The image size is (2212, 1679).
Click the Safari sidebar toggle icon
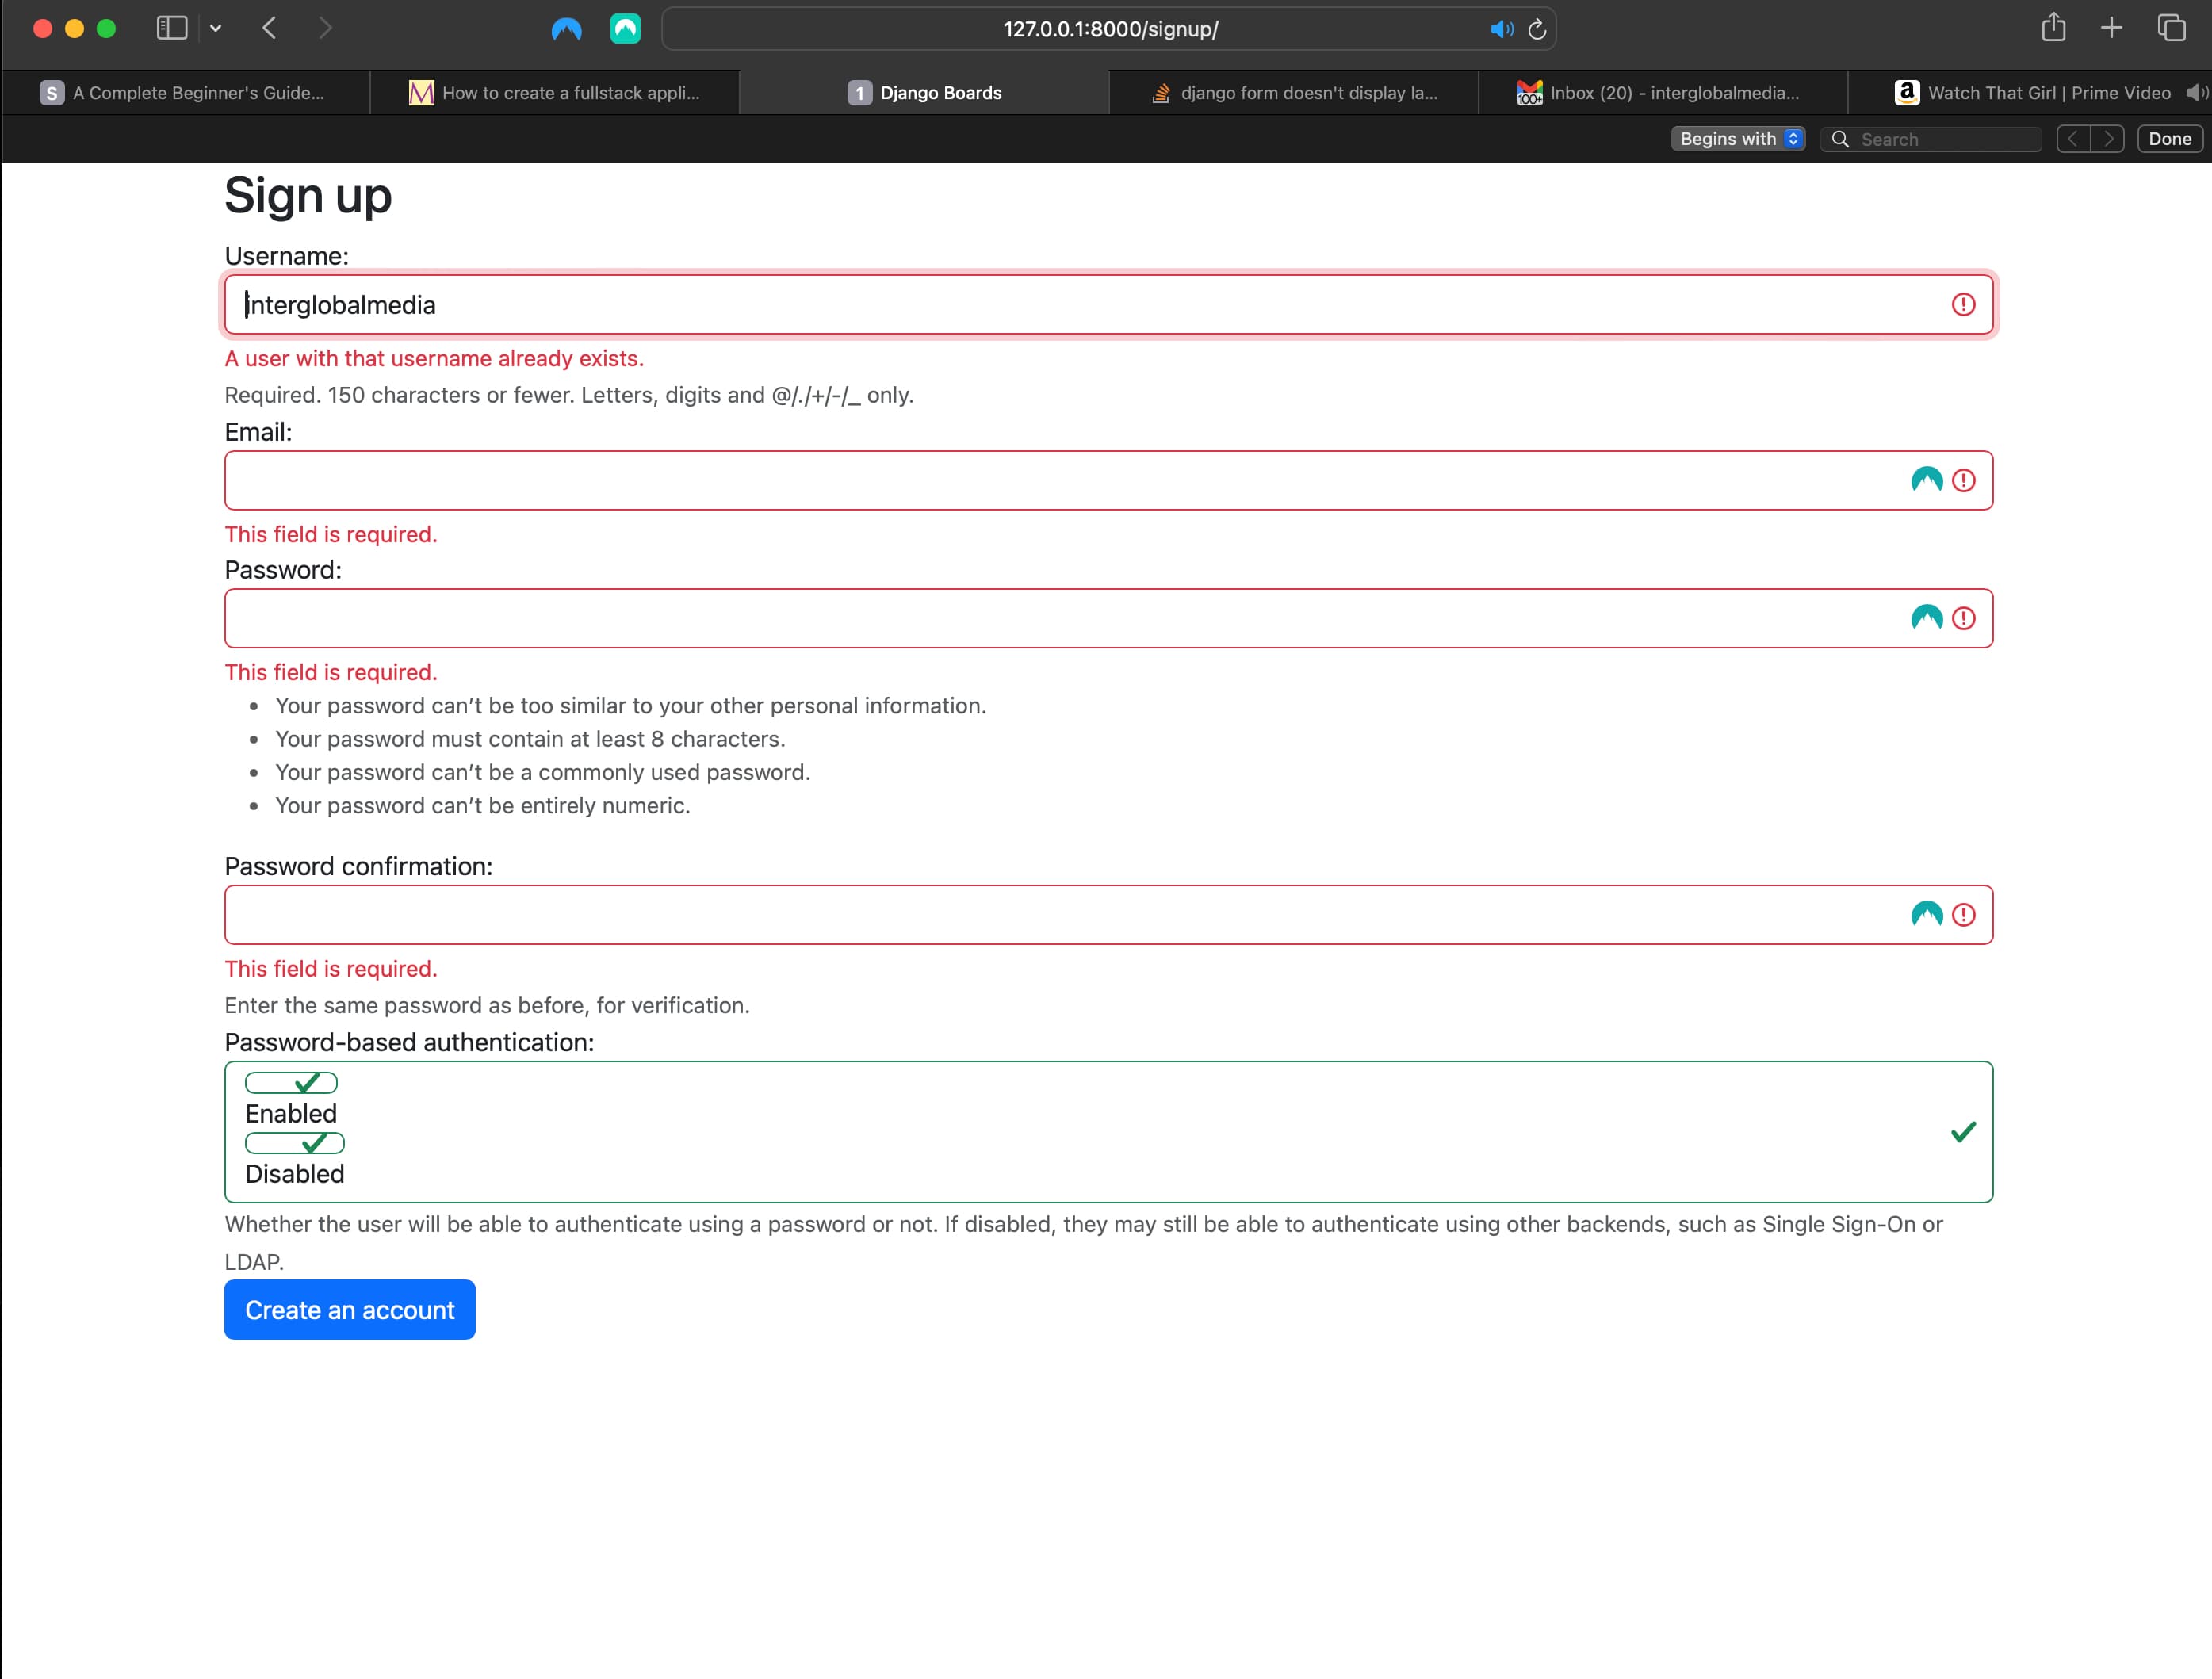tap(171, 28)
